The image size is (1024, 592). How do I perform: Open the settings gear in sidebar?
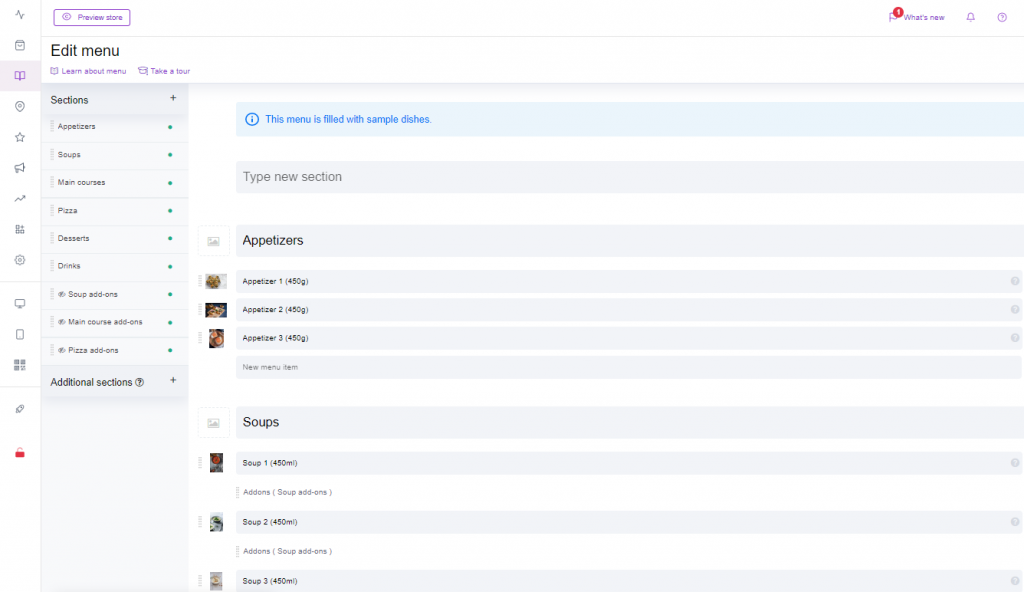tap(19, 260)
